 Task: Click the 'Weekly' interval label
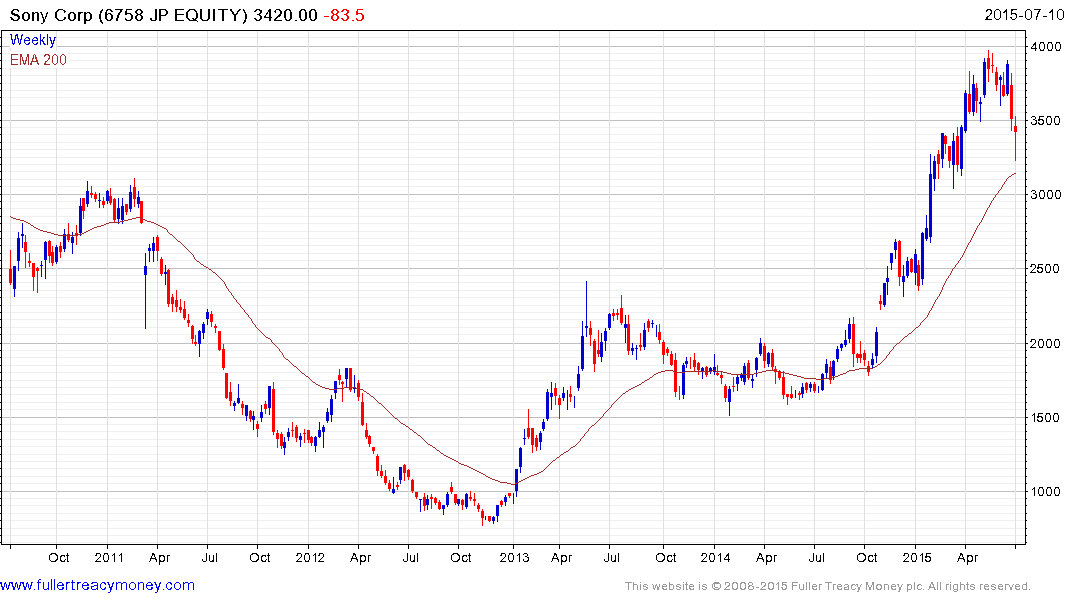(x=33, y=40)
